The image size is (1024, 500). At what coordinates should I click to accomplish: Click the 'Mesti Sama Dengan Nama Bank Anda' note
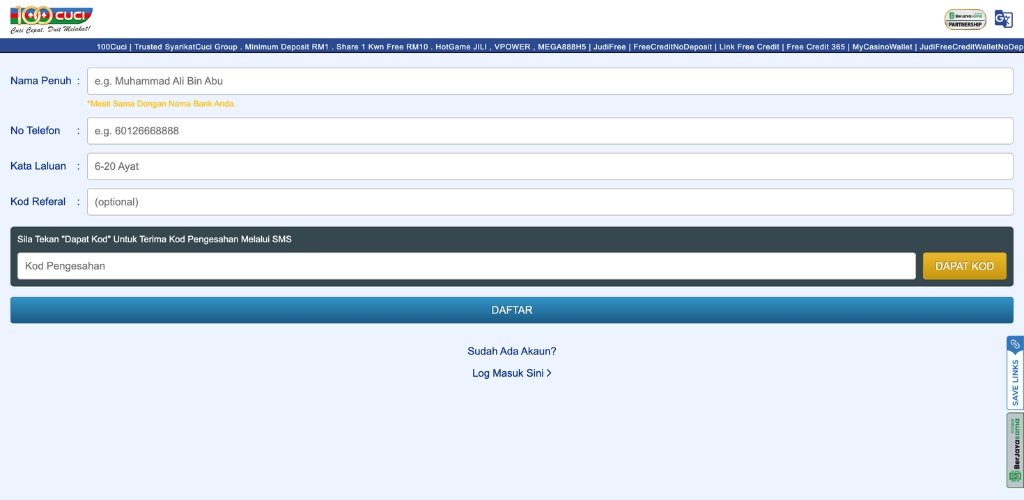click(x=161, y=104)
